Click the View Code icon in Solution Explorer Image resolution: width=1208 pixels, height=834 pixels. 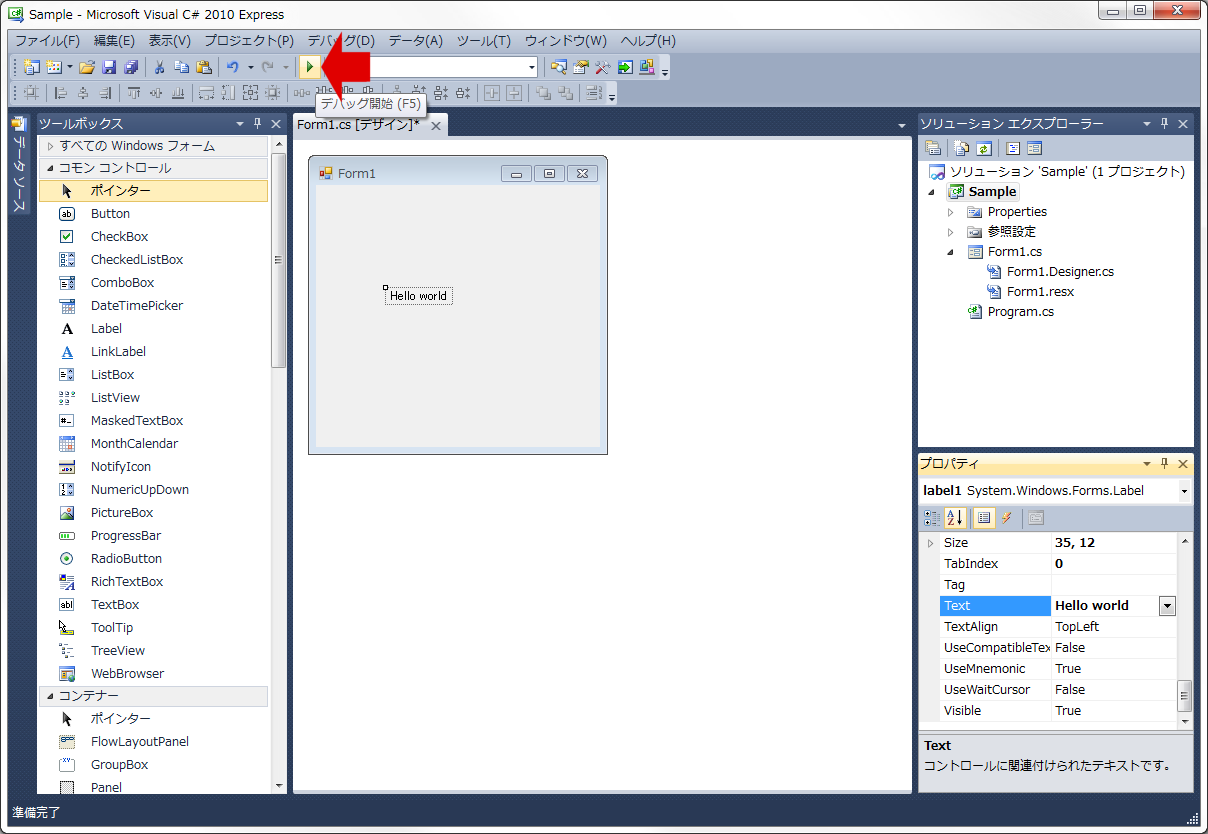(x=1012, y=148)
